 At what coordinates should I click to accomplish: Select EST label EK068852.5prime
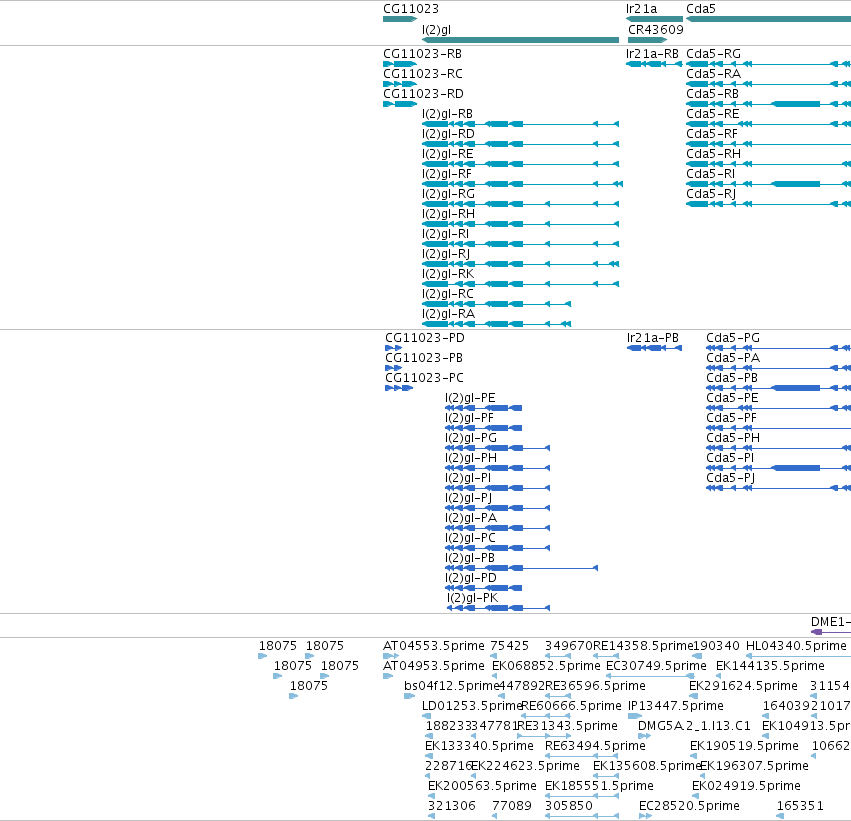[x=546, y=666]
